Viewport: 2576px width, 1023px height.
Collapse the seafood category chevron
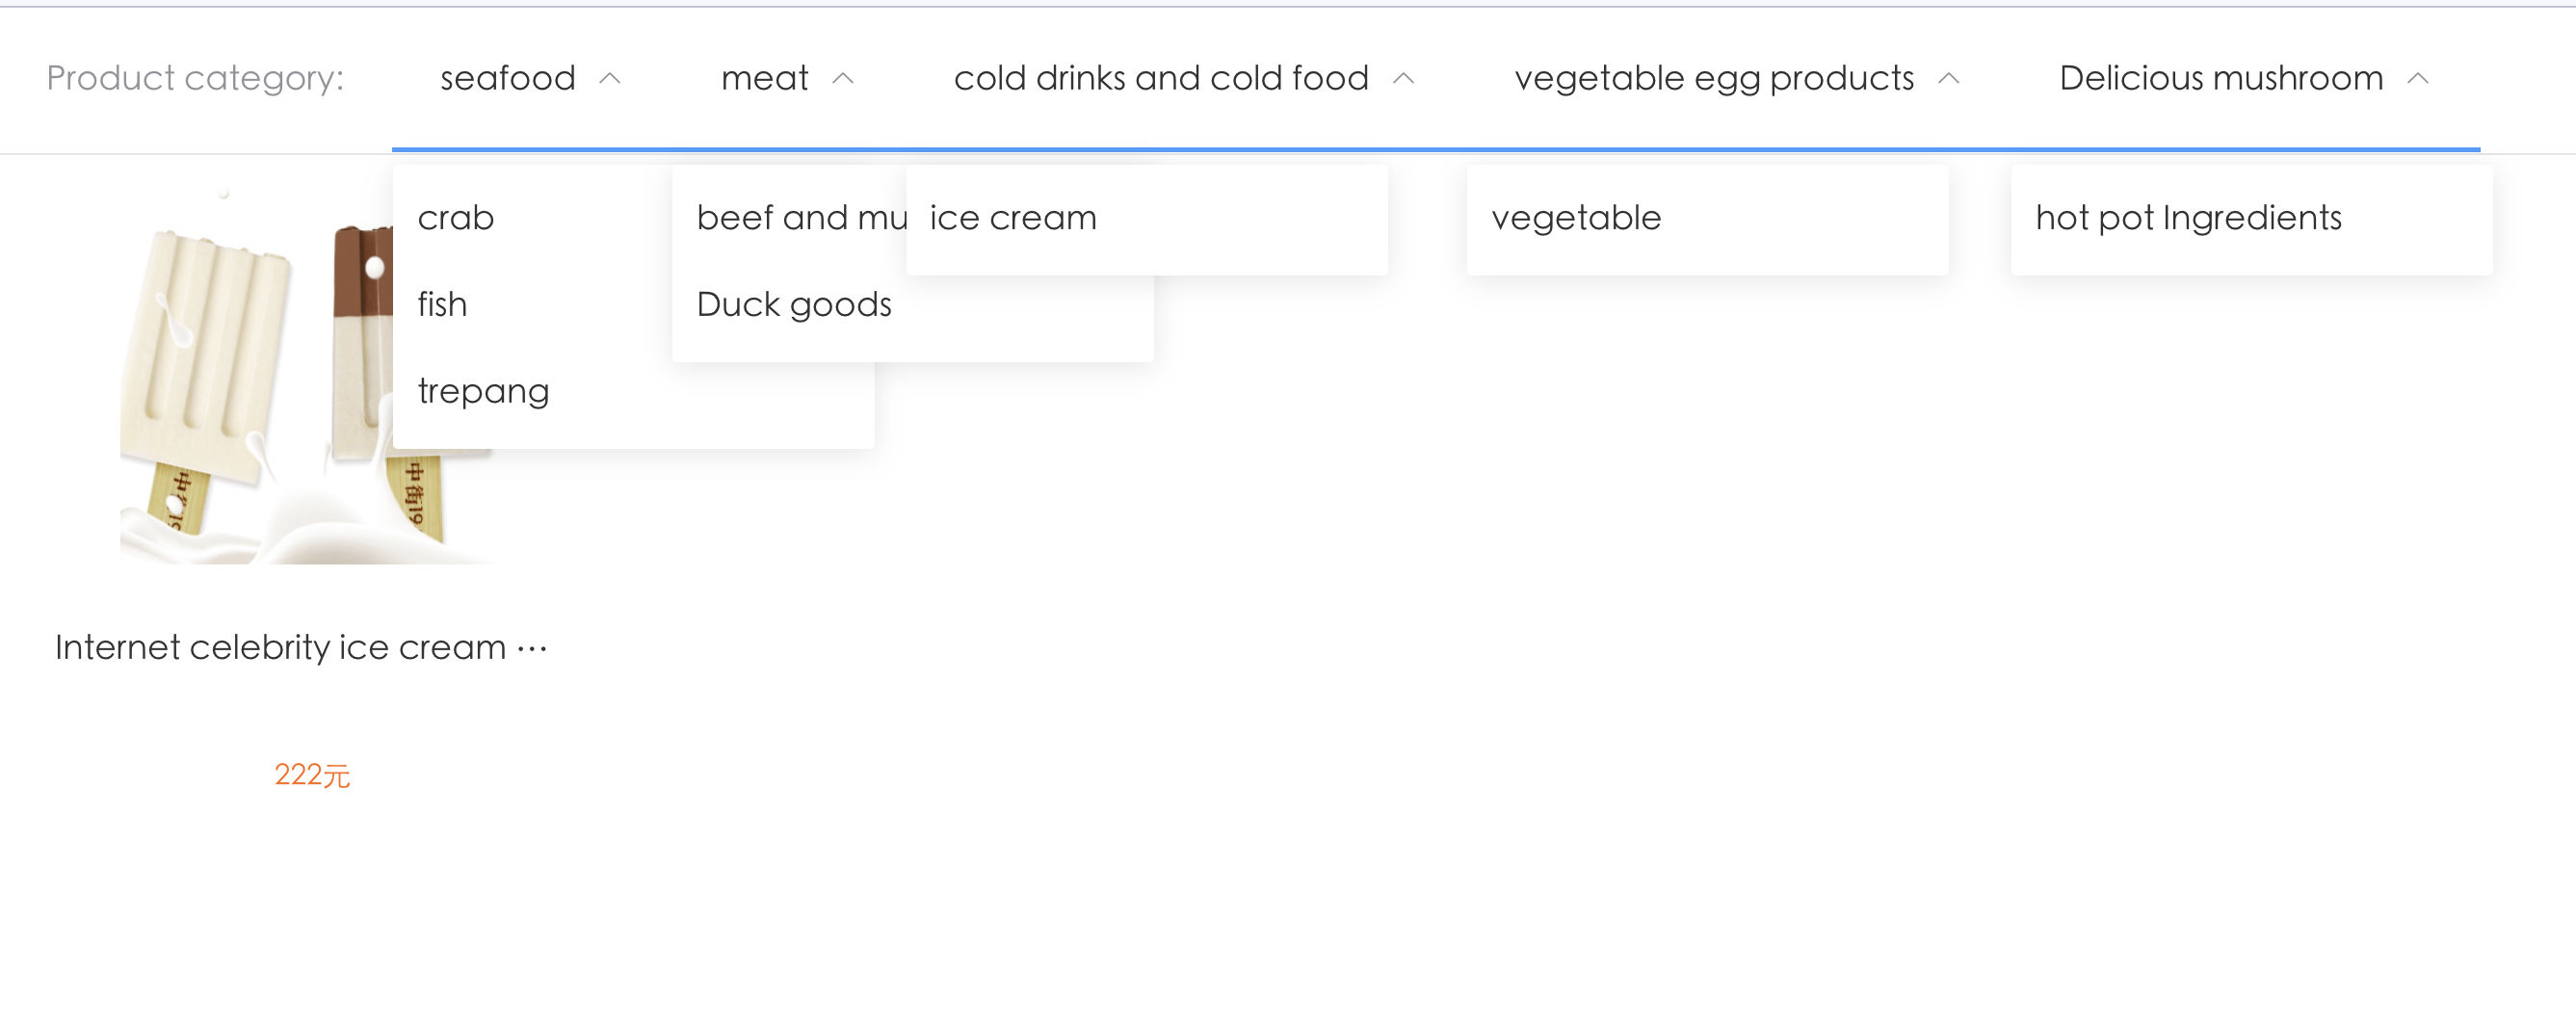(x=610, y=78)
